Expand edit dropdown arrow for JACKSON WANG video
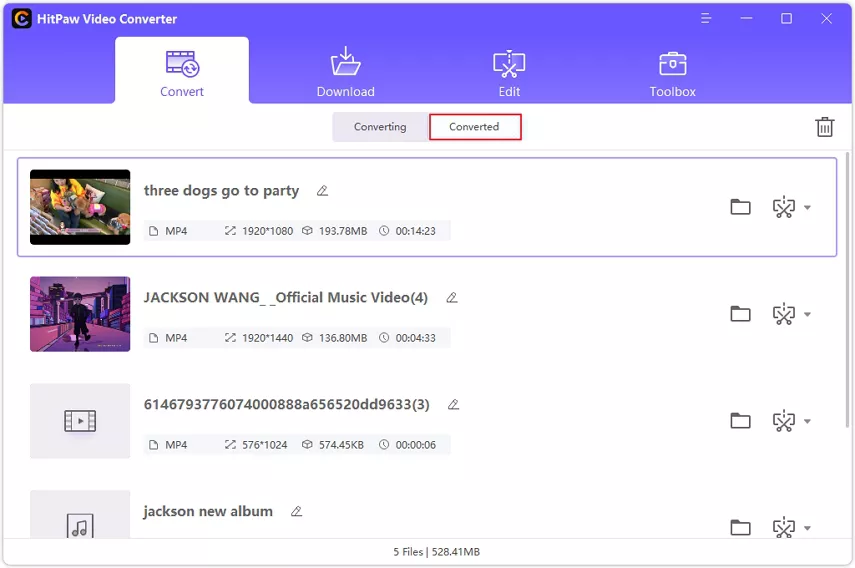This screenshot has width=855, height=568. 807,315
